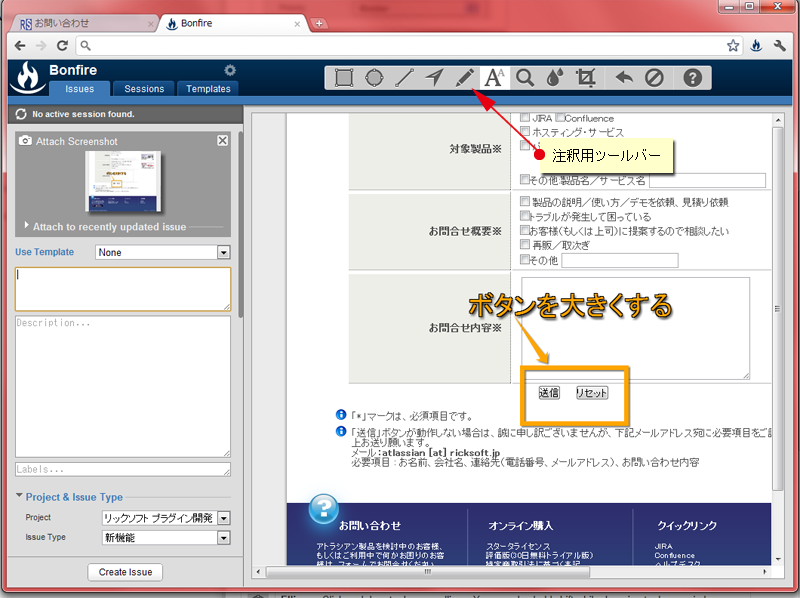This screenshot has height=598, width=800.
Task: Click the お問合せ内容 text area
Action: (x=635, y=328)
